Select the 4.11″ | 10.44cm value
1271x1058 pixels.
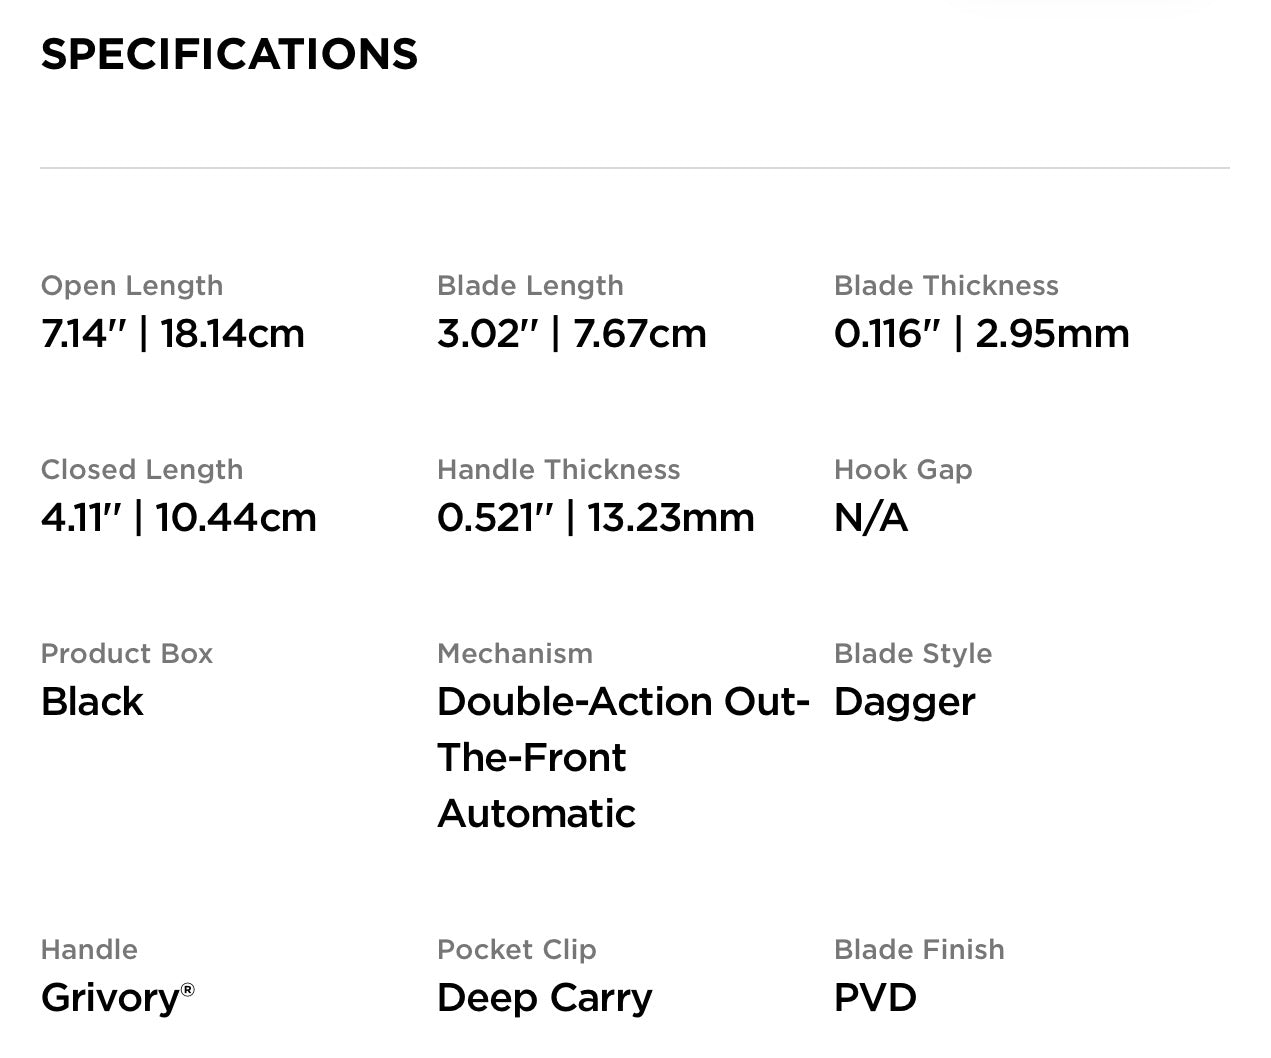tap(179, 517)
